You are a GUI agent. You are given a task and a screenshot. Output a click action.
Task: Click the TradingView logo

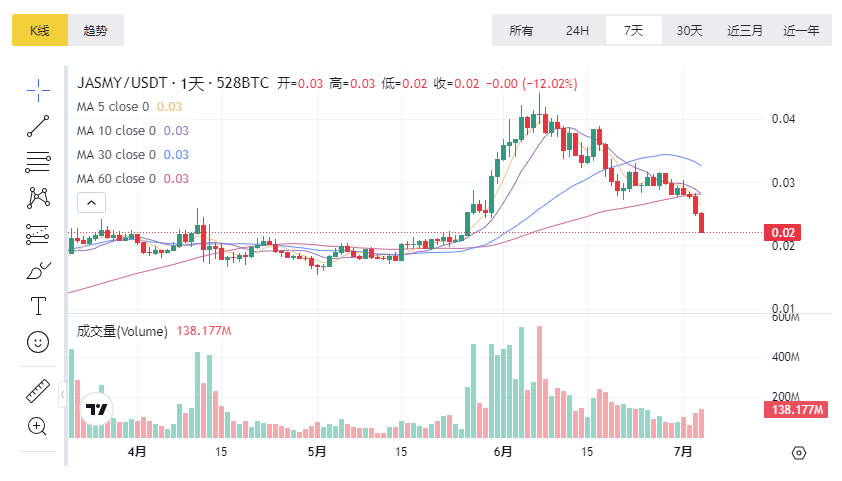coord(97,410)
